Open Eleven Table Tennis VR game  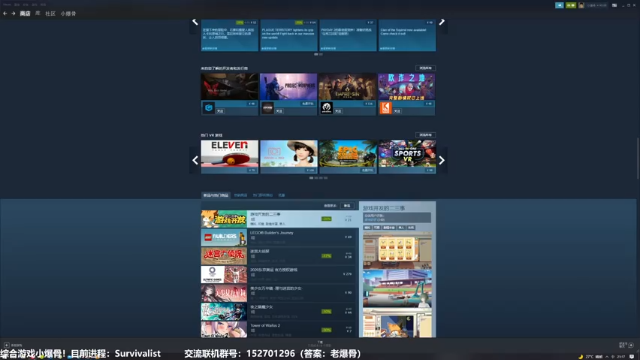[x=229, y=157]
